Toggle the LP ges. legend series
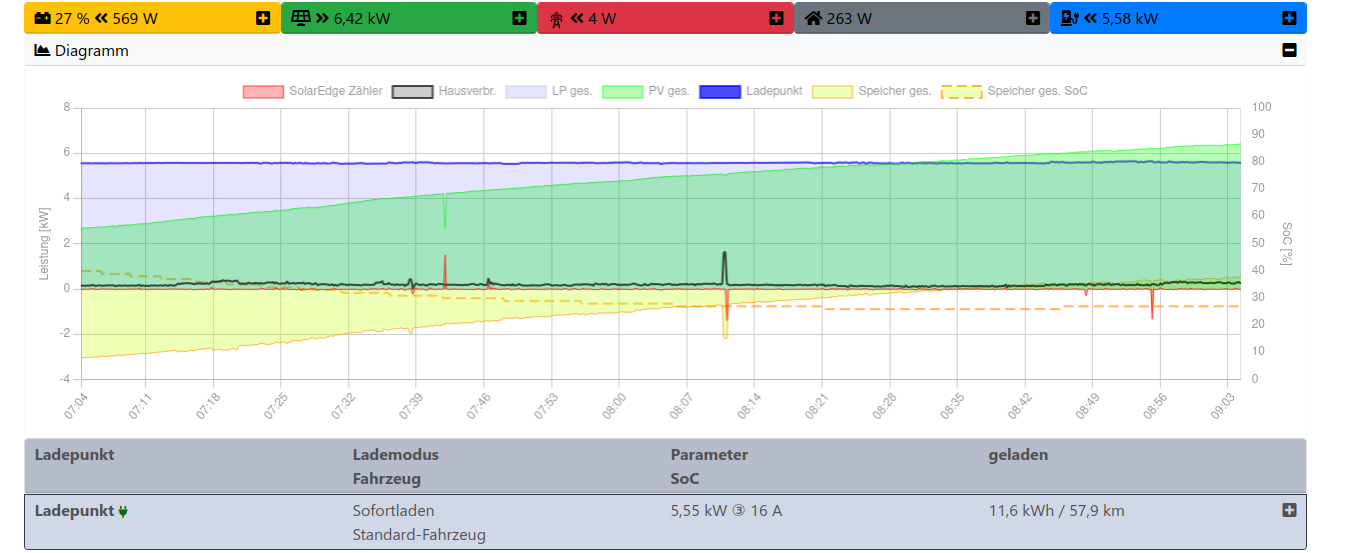This screenshot has width=1367, height=553. click(549, 91)
